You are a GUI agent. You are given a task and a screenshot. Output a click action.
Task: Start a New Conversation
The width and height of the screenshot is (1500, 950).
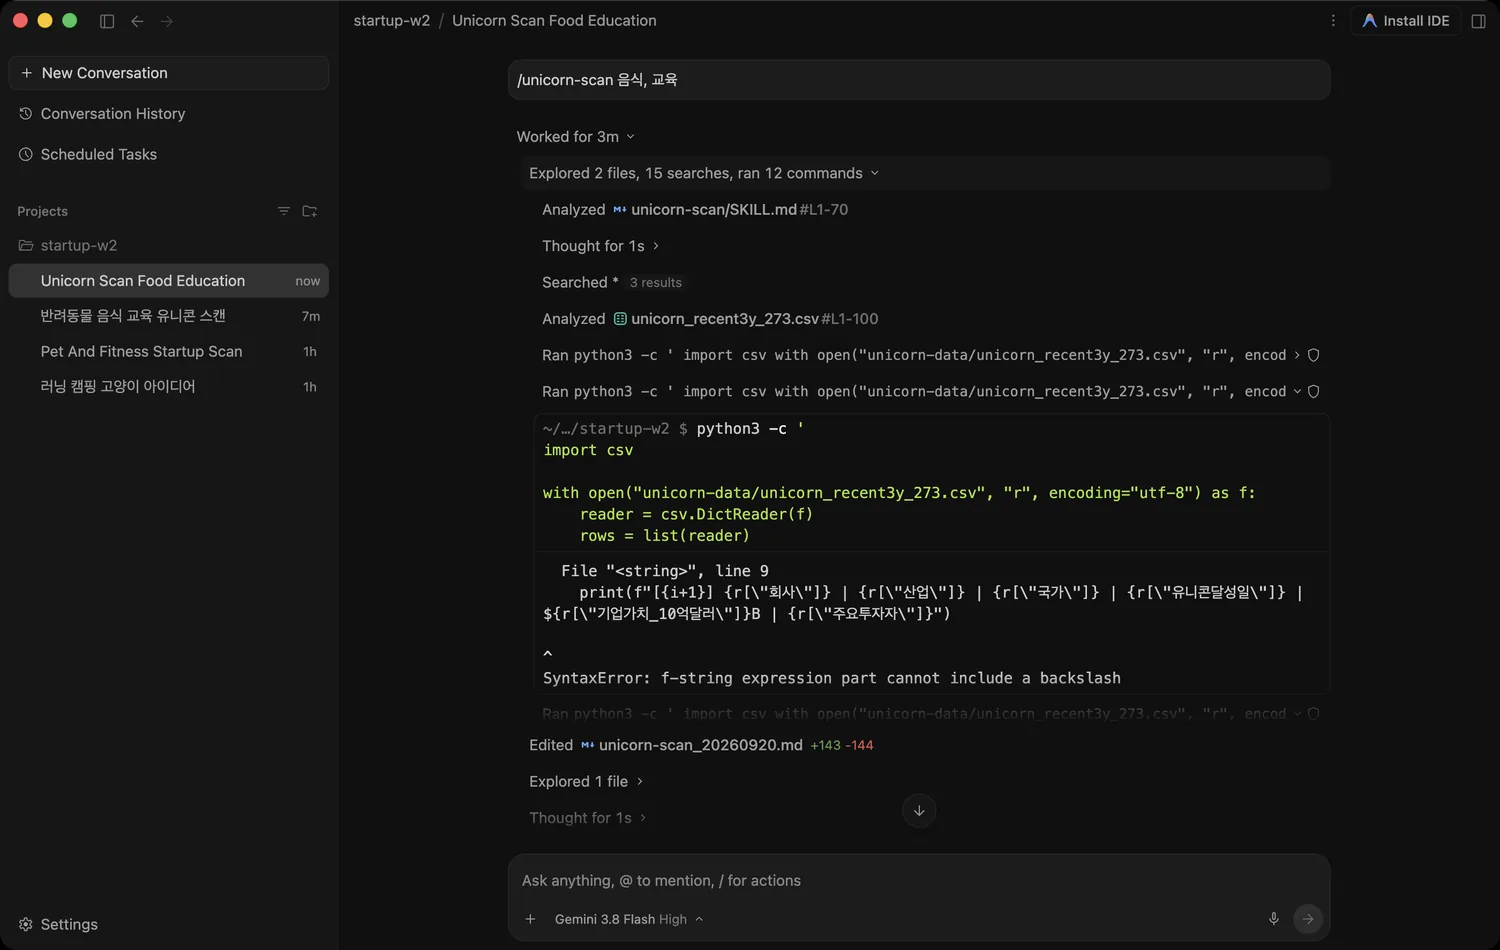168,73
